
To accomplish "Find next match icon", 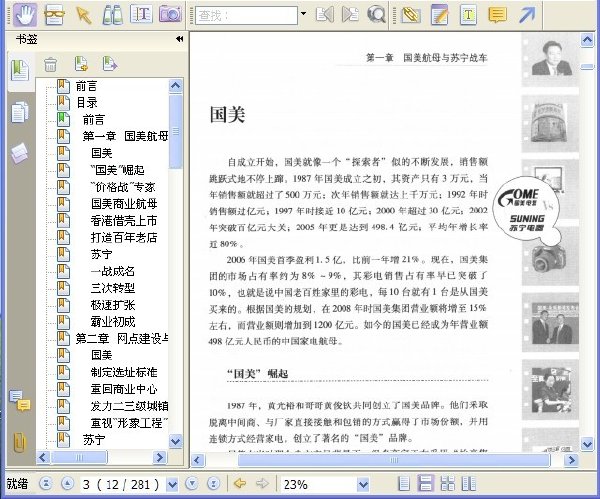I will (350, 15).
